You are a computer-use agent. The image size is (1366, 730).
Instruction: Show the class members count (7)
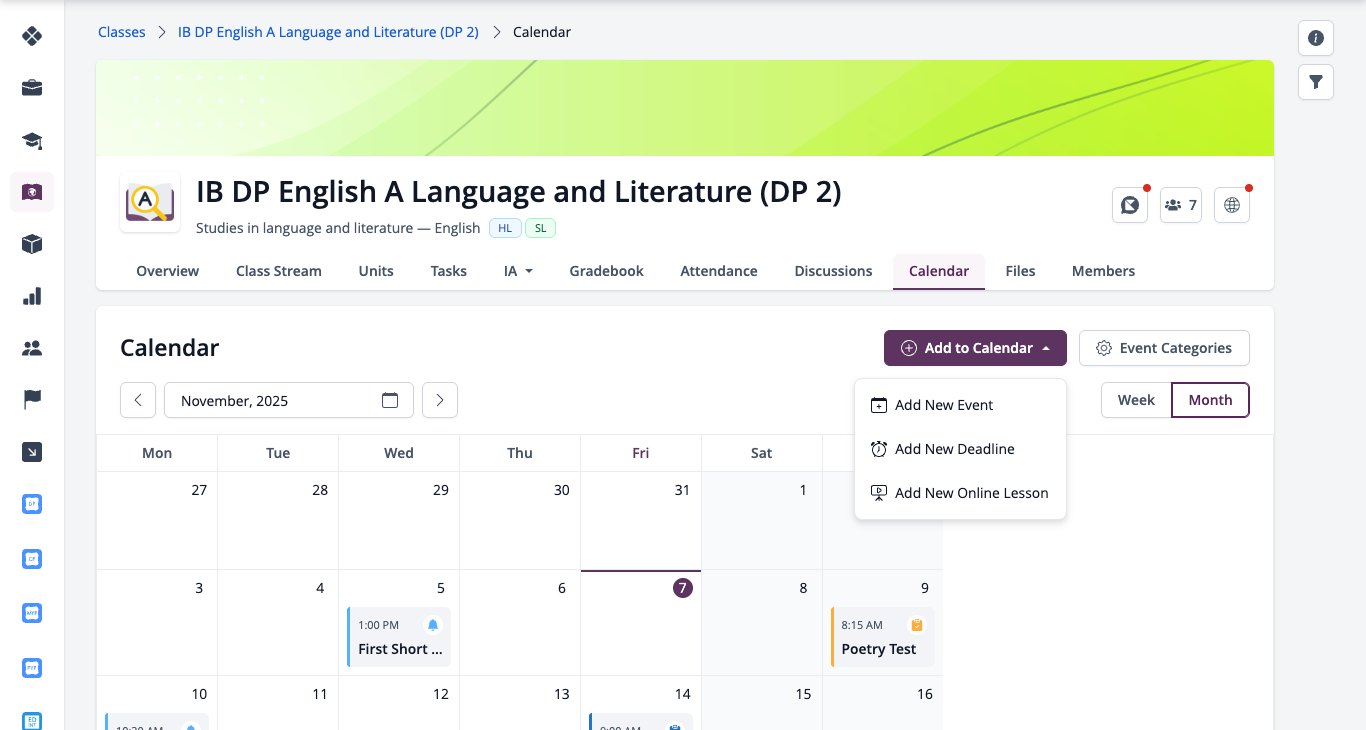tap(1180, 205)
